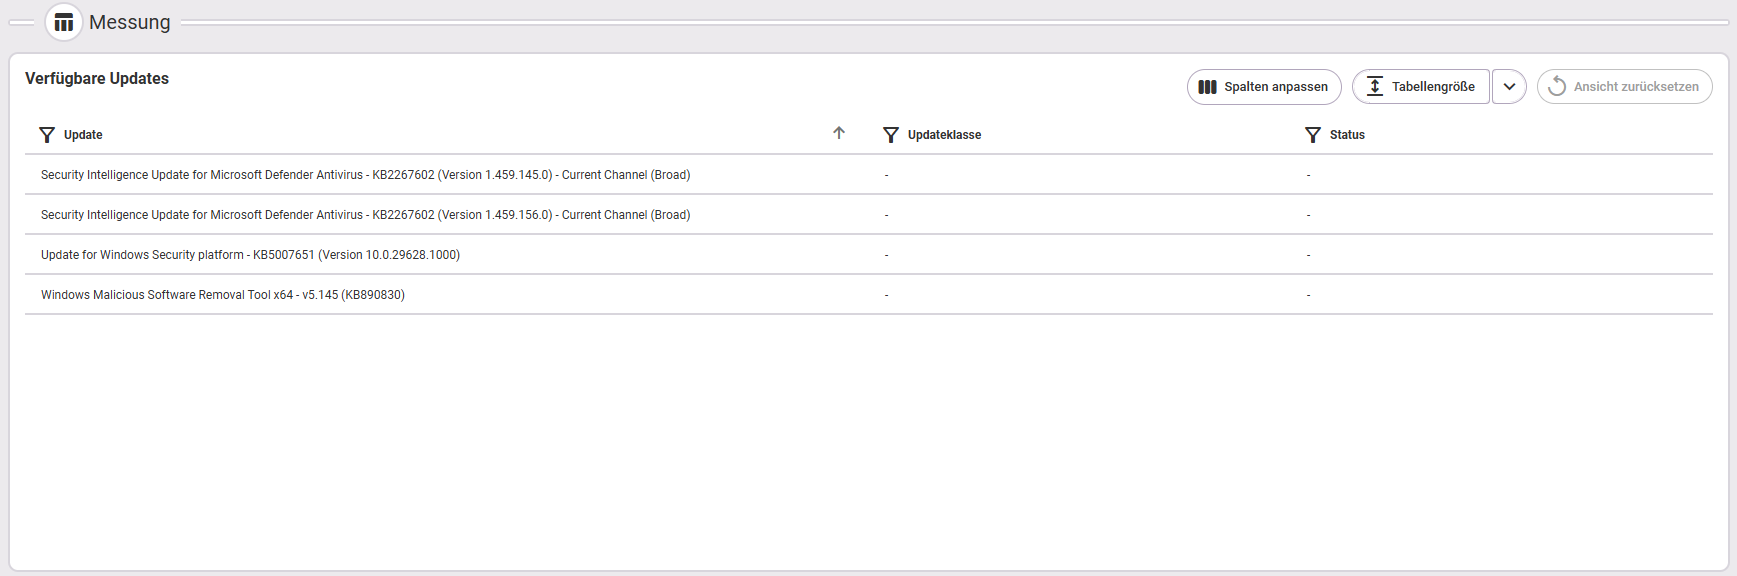Click the Tabellengröße button label
Screen dimensions: 1737x576
coord(1433,87)
